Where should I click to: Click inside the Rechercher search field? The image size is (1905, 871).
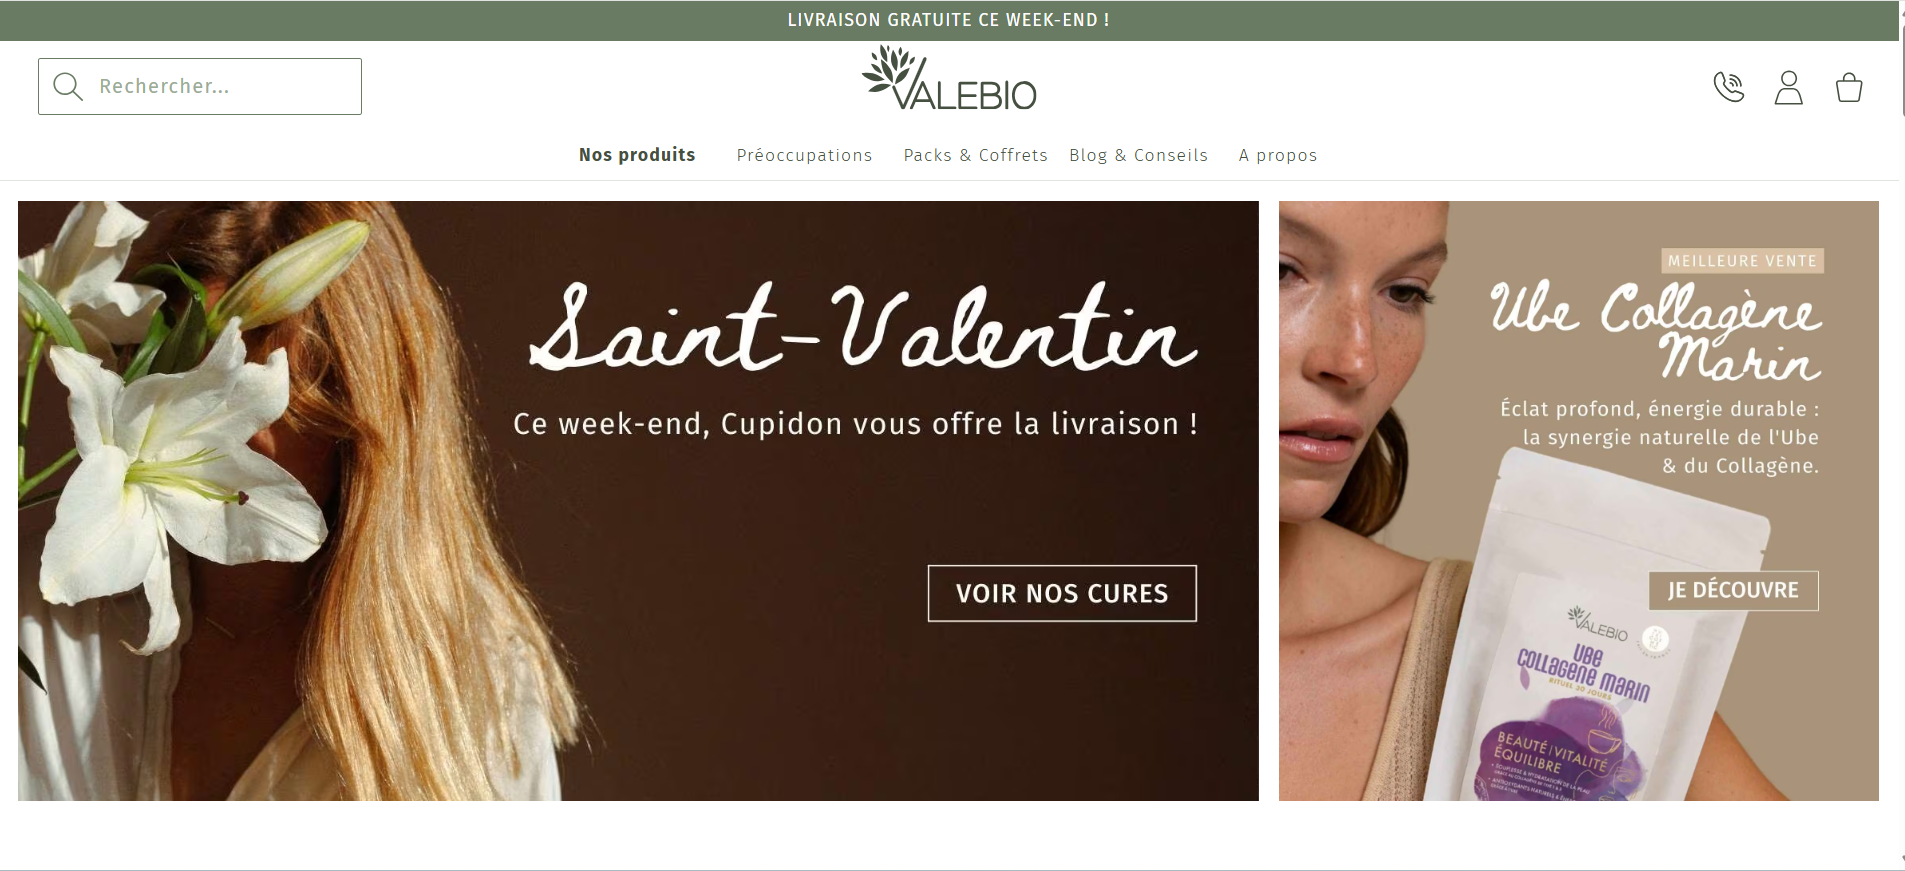tap(200, 86)
